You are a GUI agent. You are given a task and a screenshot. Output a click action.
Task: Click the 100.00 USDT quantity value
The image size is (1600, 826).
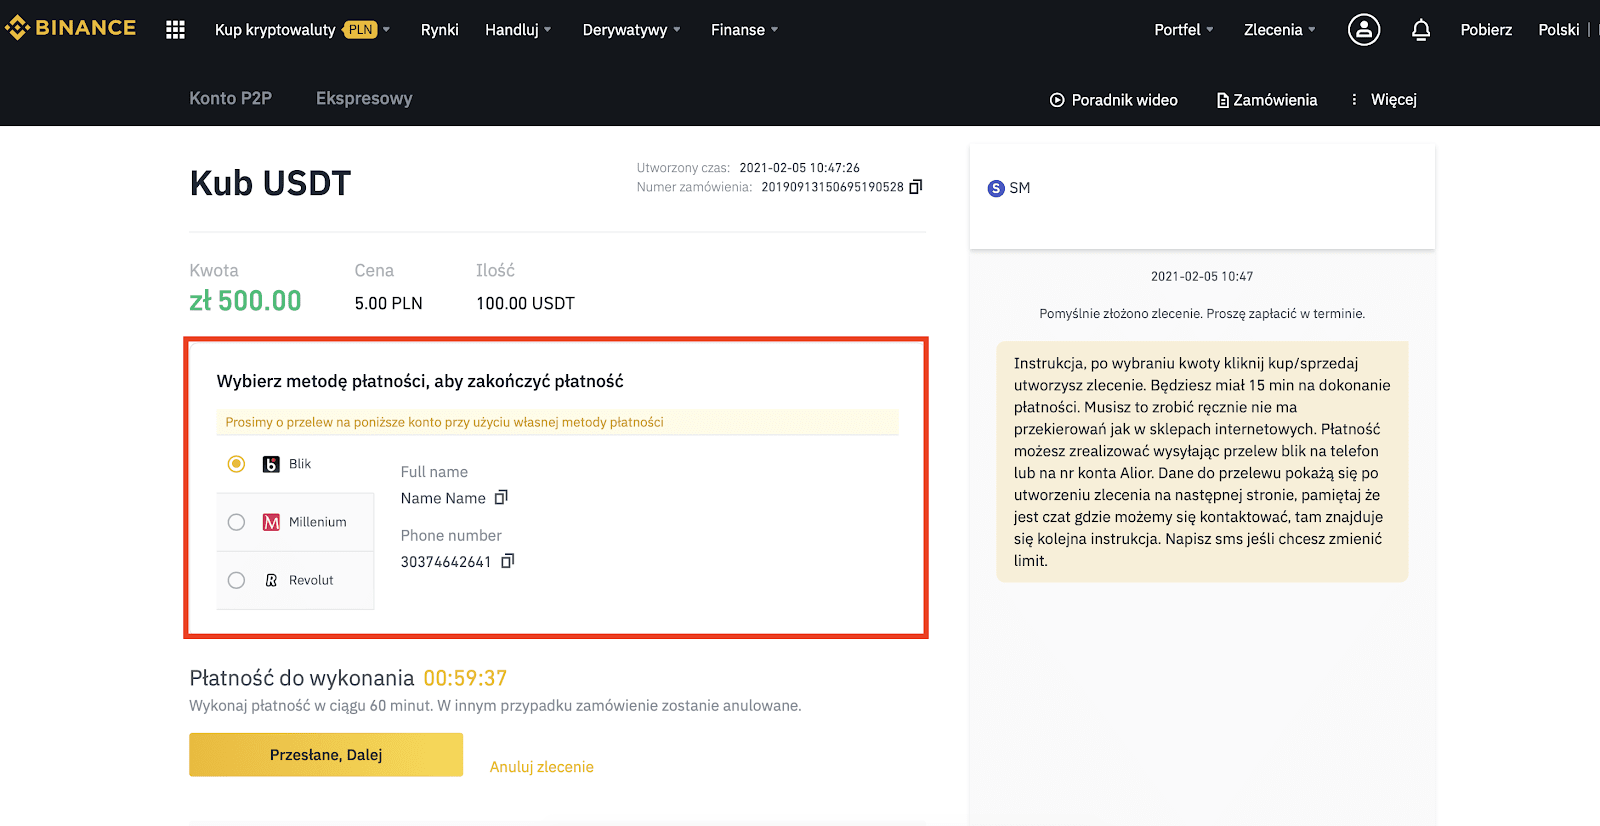pyautogui.click(x=525, y=303)
